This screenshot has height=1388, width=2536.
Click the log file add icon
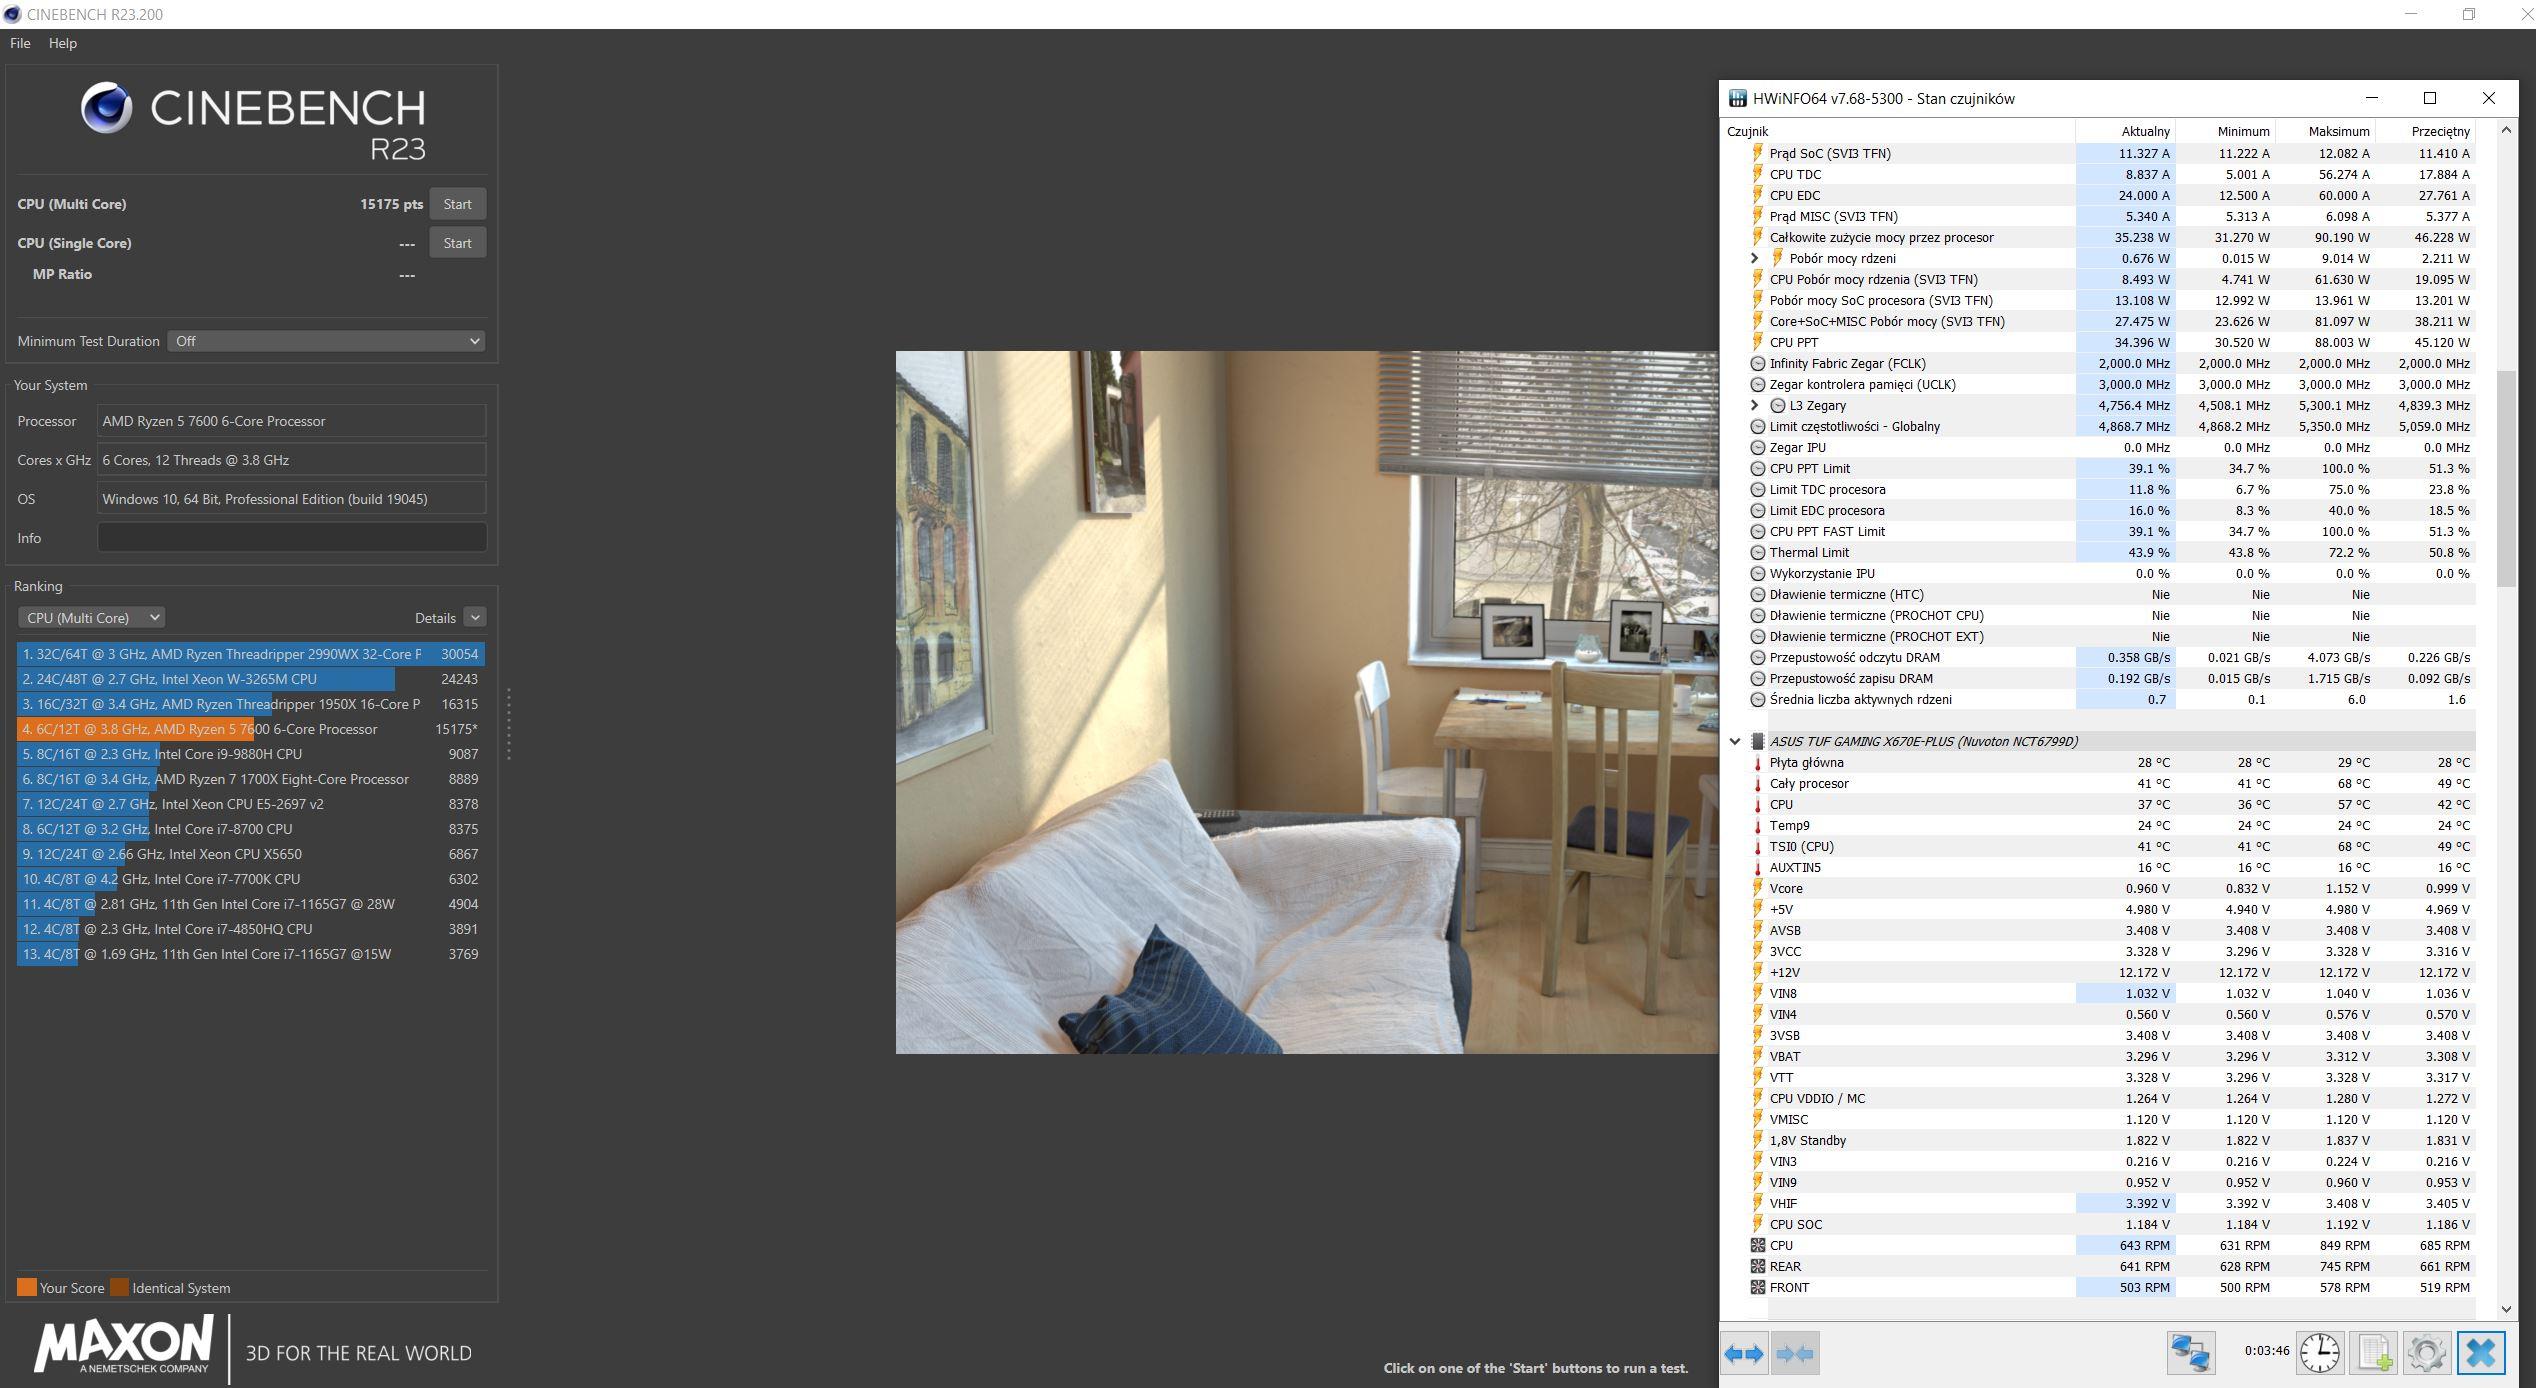pyautogui.click(x=2374, y=1354)
